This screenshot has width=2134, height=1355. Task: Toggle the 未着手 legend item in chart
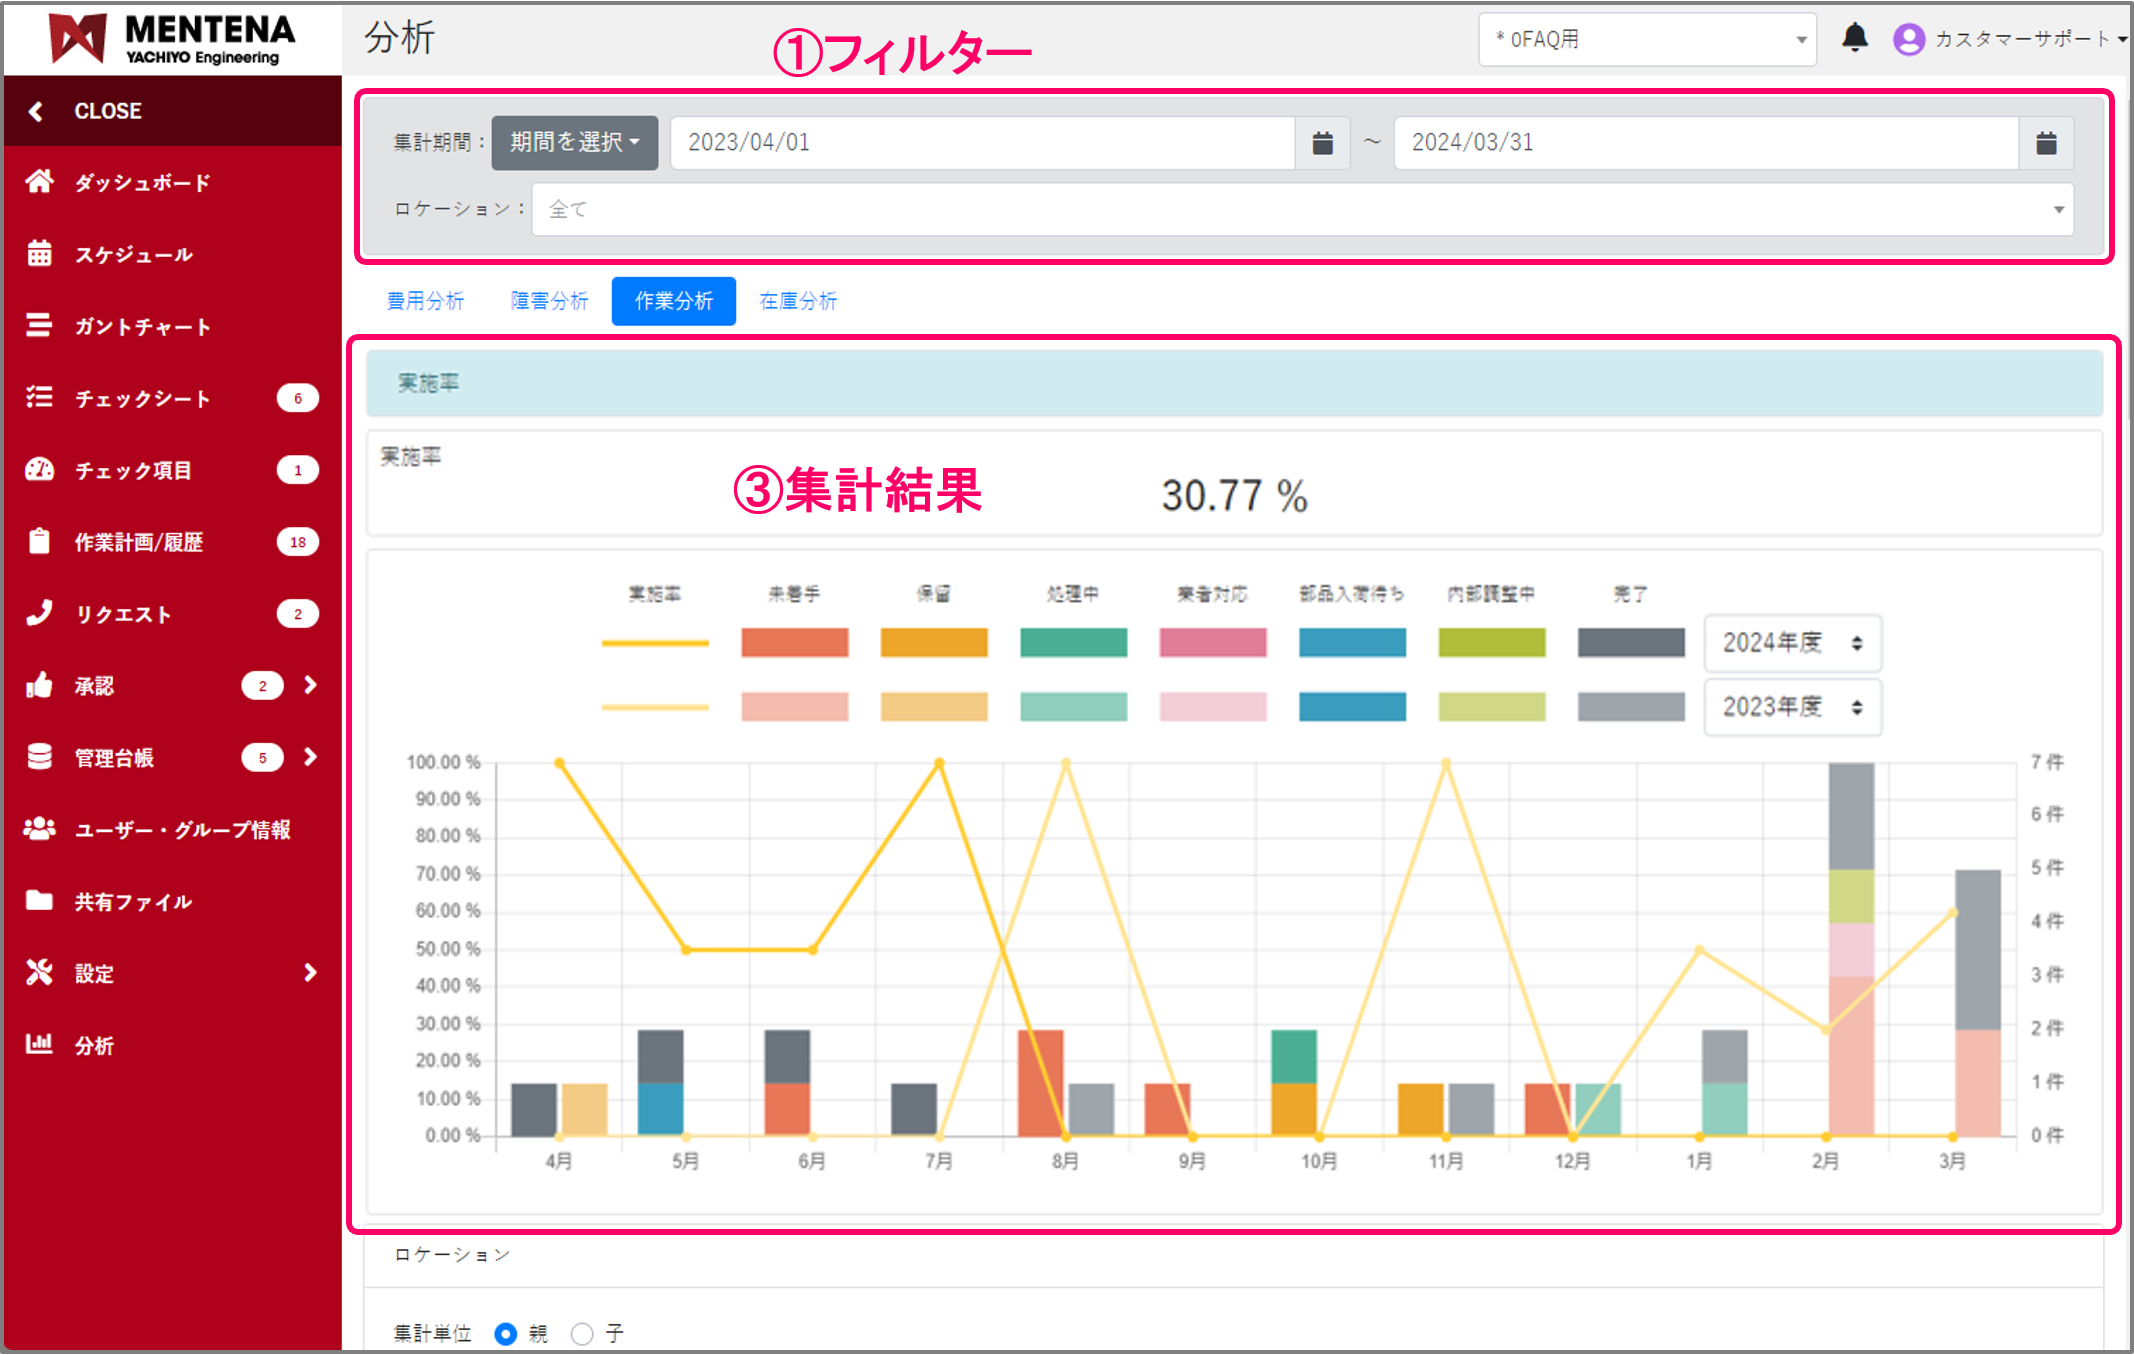[x=794, y=643]
